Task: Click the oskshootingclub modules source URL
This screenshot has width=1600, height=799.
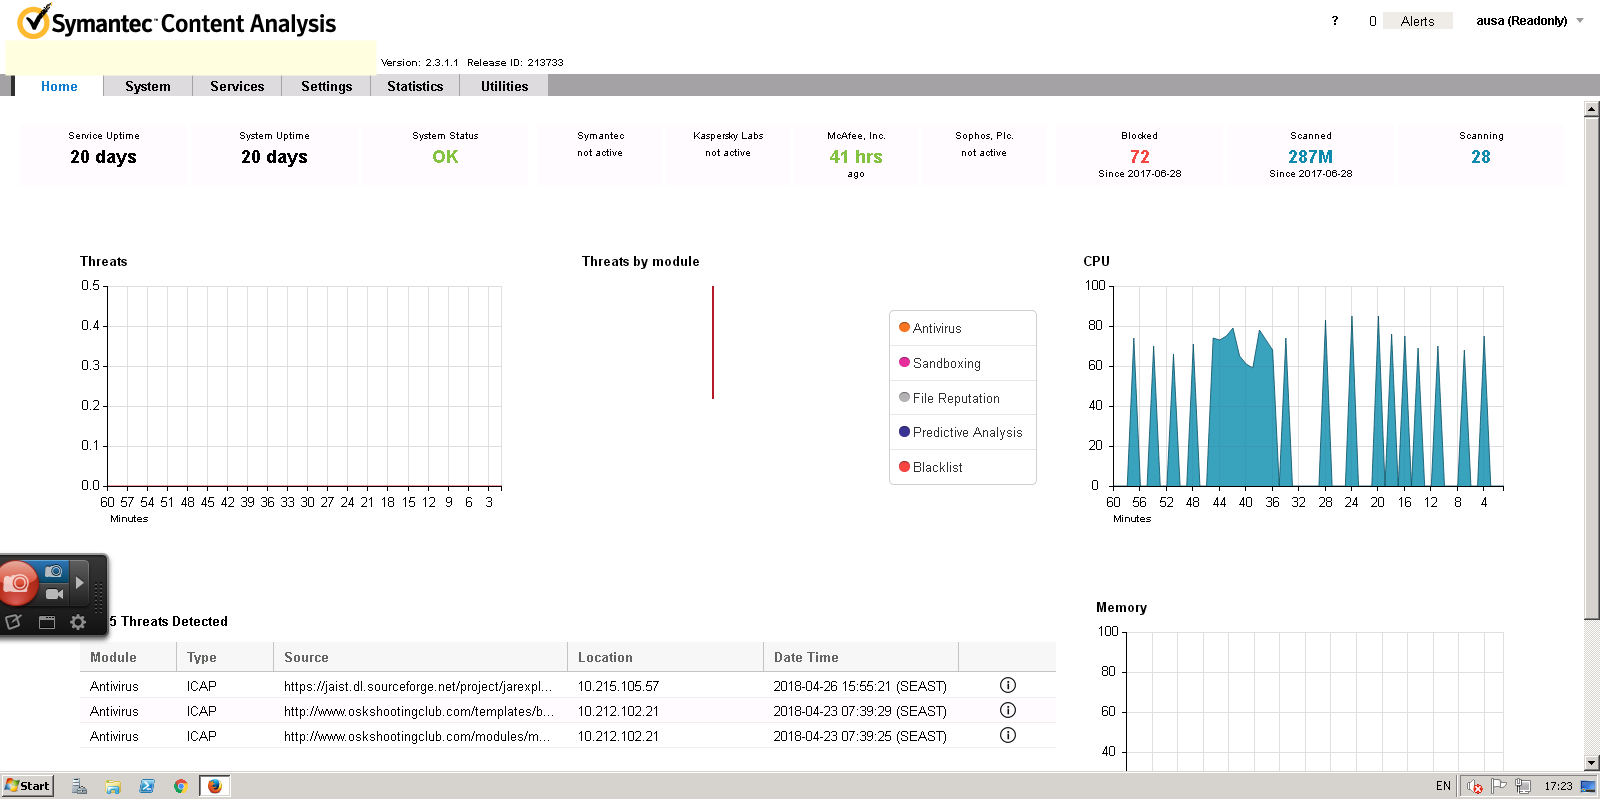Action: [417, 736]
